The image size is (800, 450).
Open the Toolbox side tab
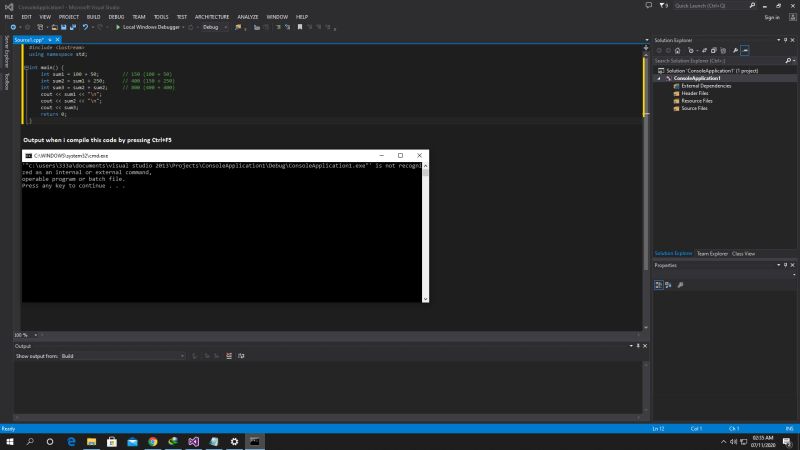tap(7, 82)
